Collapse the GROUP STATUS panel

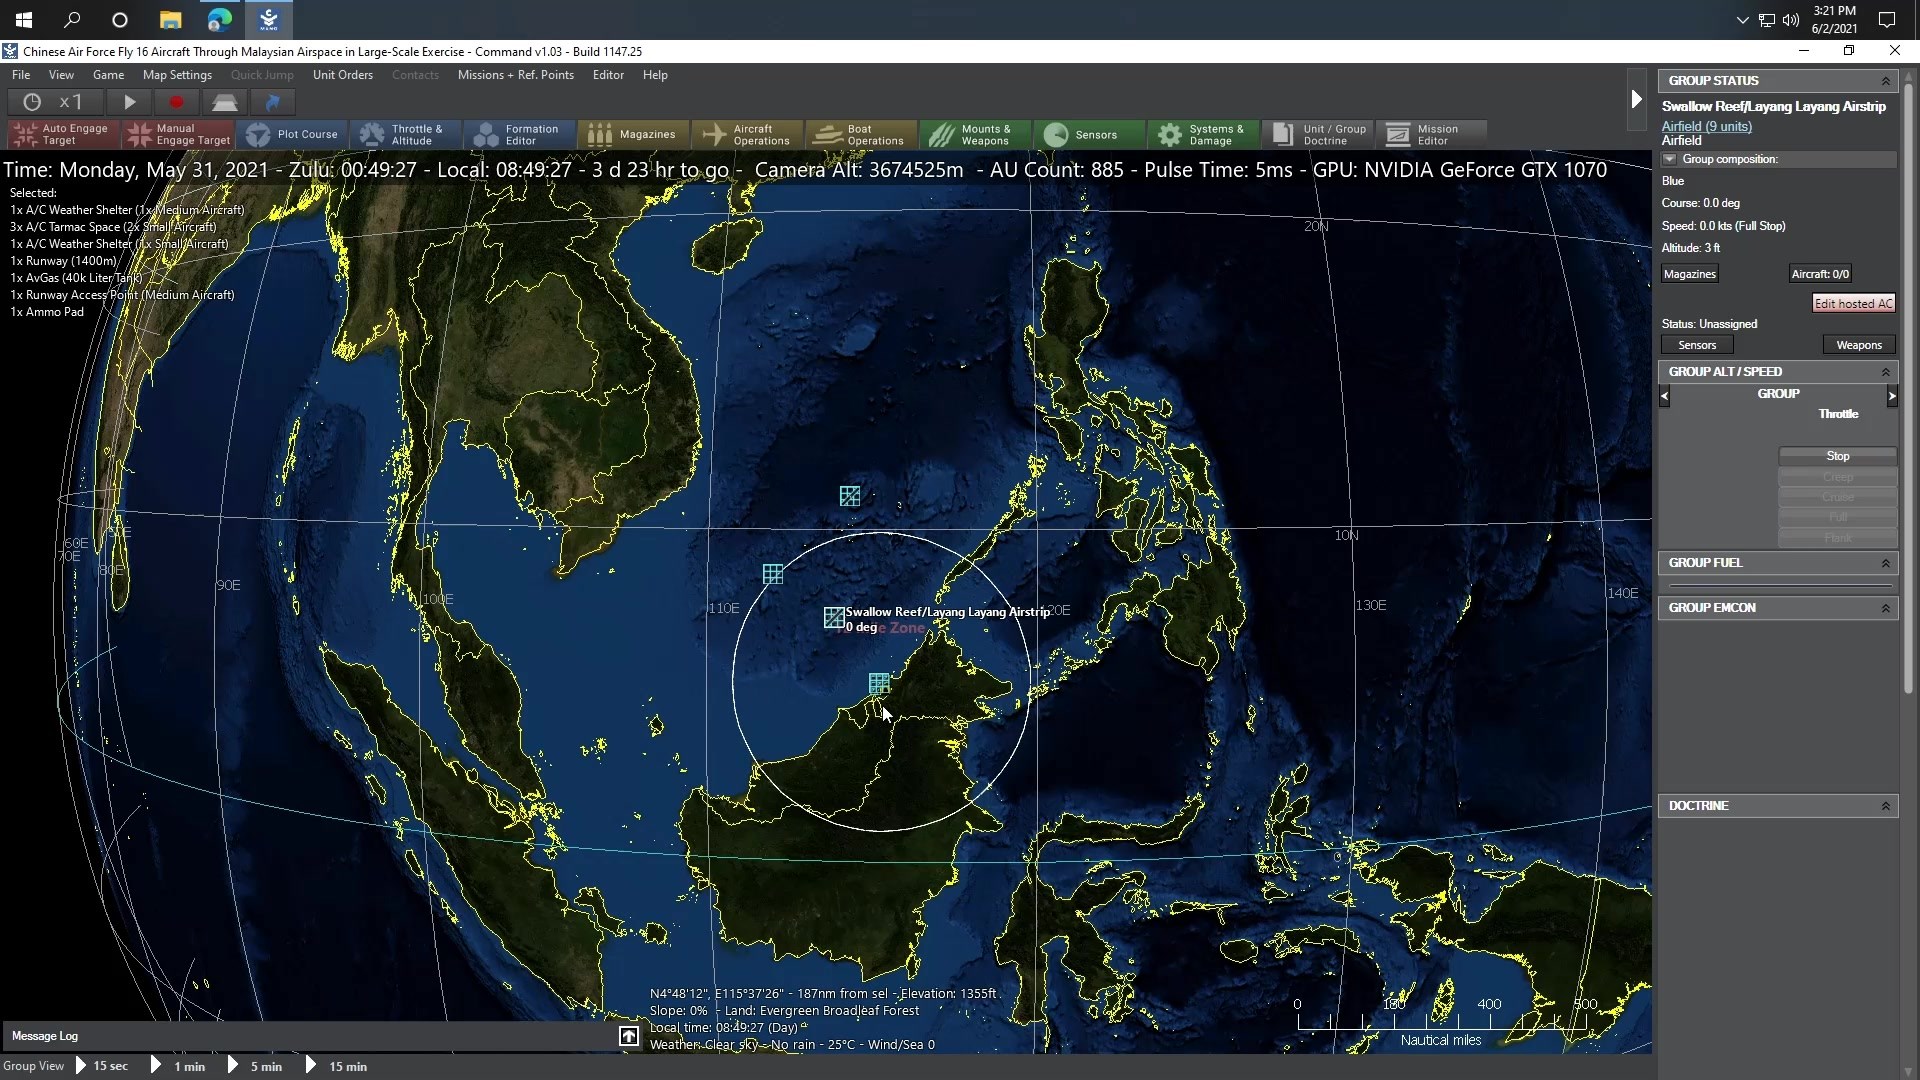coord(1886,81)
